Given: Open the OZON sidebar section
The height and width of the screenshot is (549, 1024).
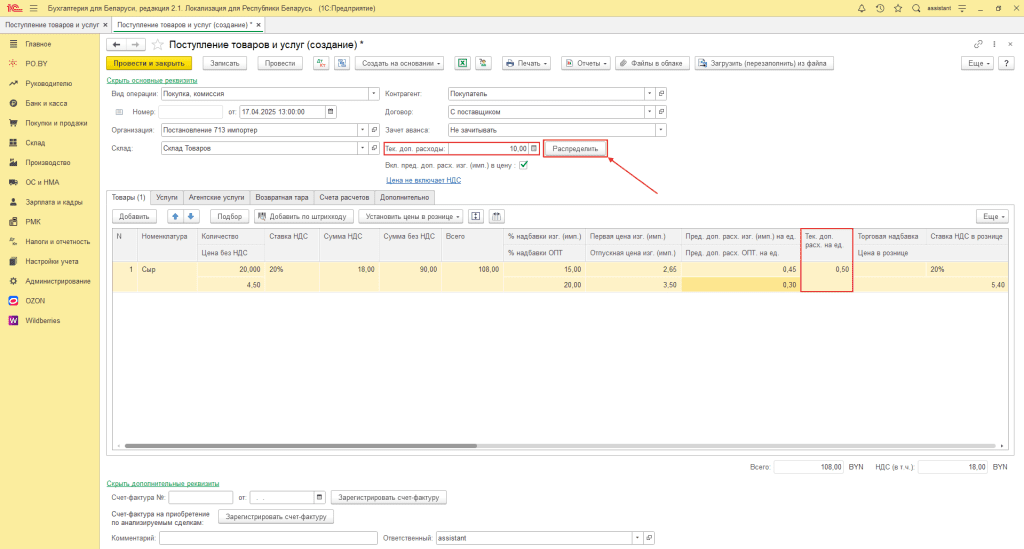Looking at the screenshot, I should pyautogui.click(x=34, y=301).
